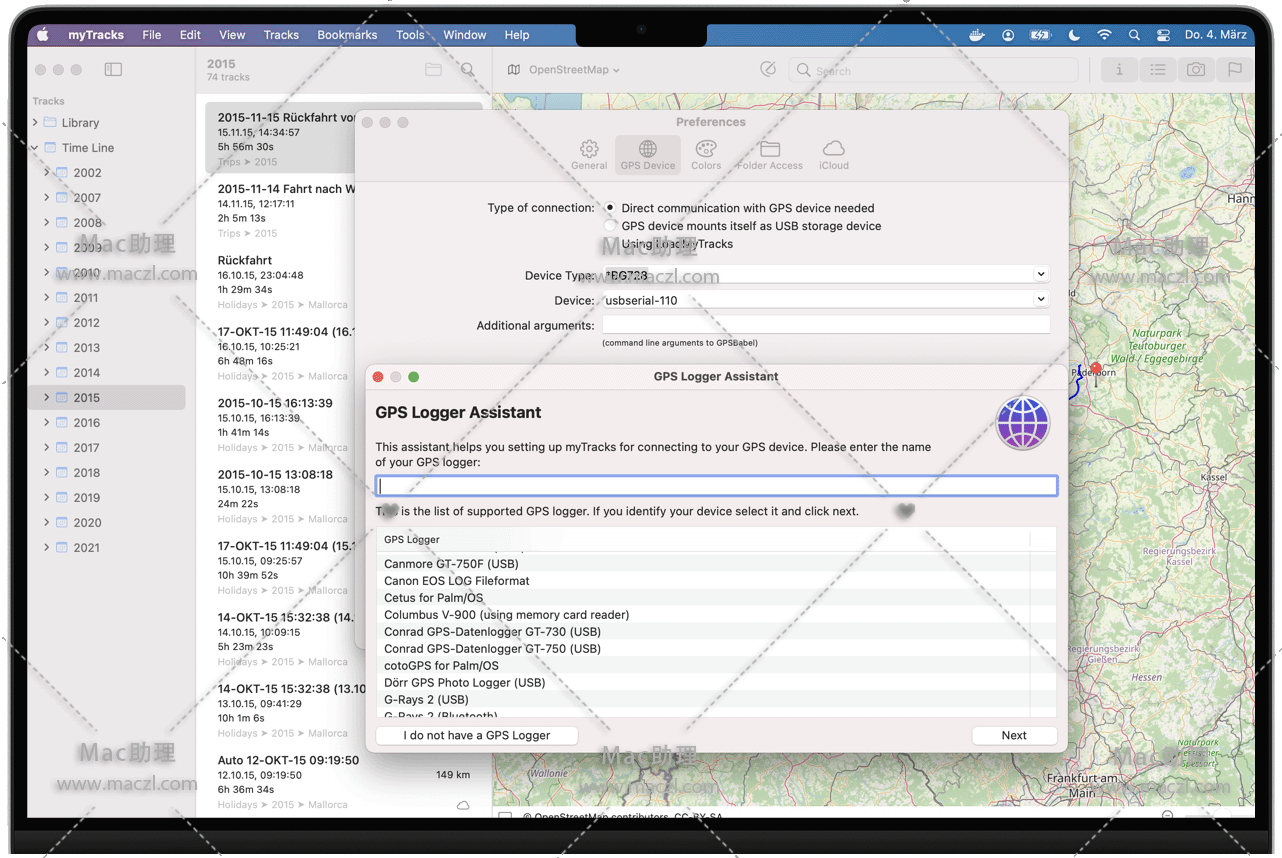This screenshot has height=858, width=1282.
Task: Select GPS device mounts as USB storage
Action: tap(610, 226)
